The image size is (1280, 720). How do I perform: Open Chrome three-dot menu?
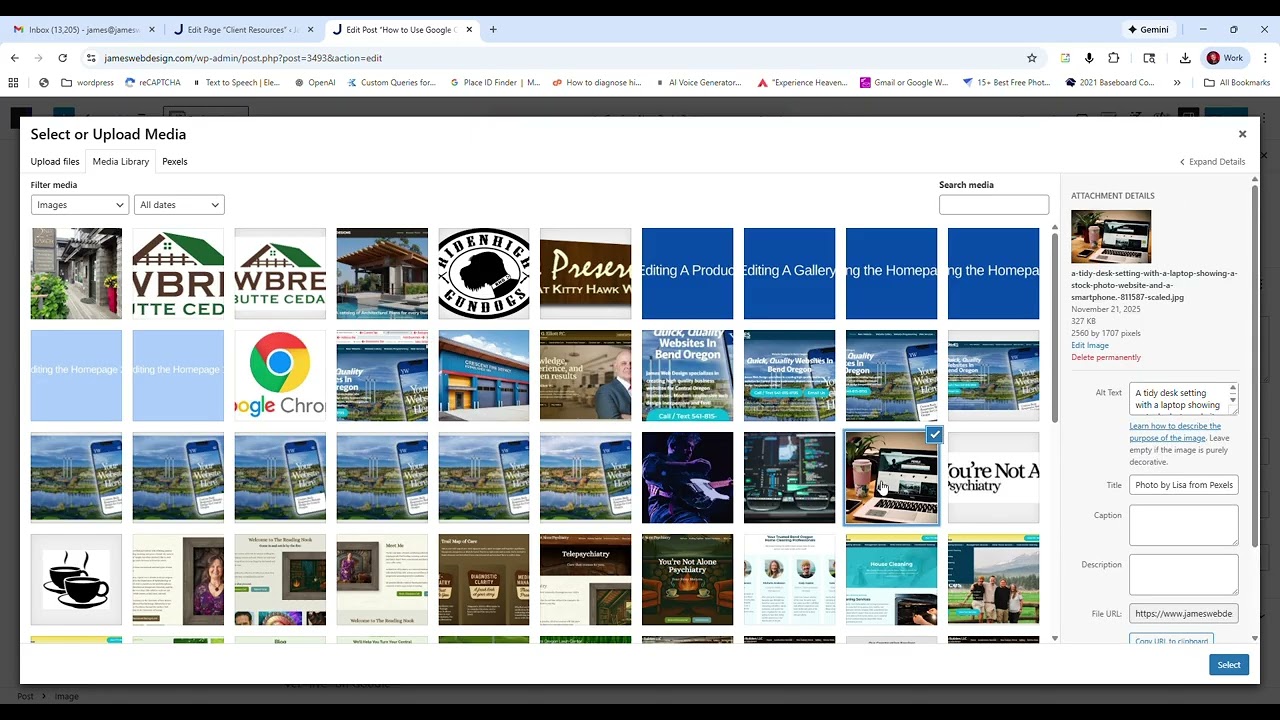click(1266, 58)
